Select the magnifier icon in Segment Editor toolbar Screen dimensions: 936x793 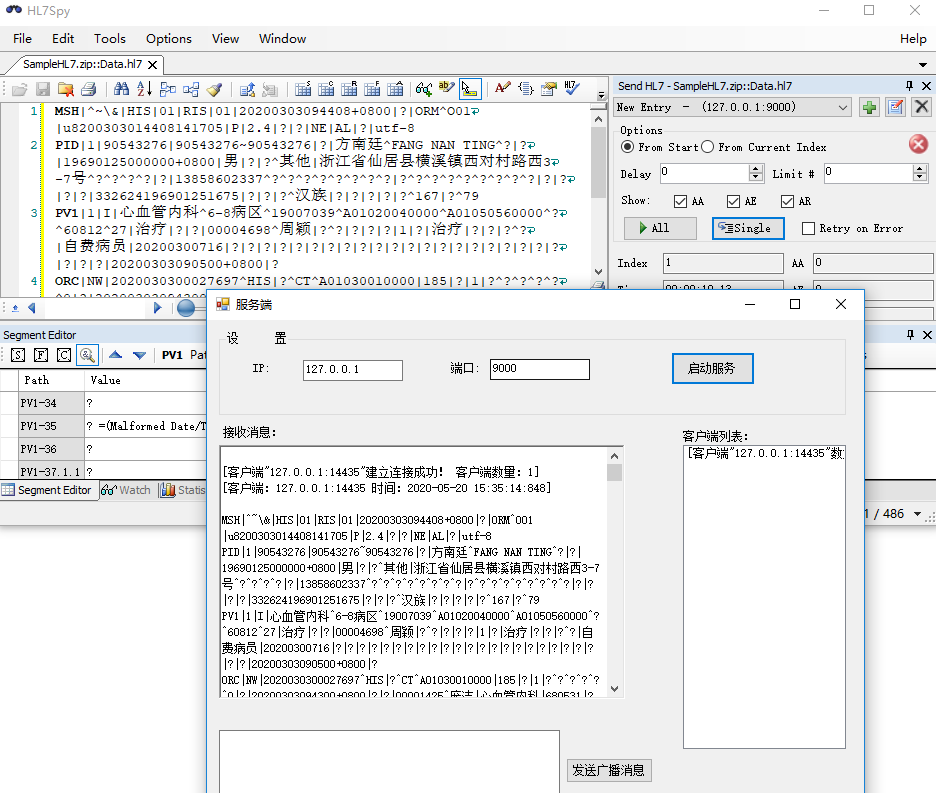point(87,355)
